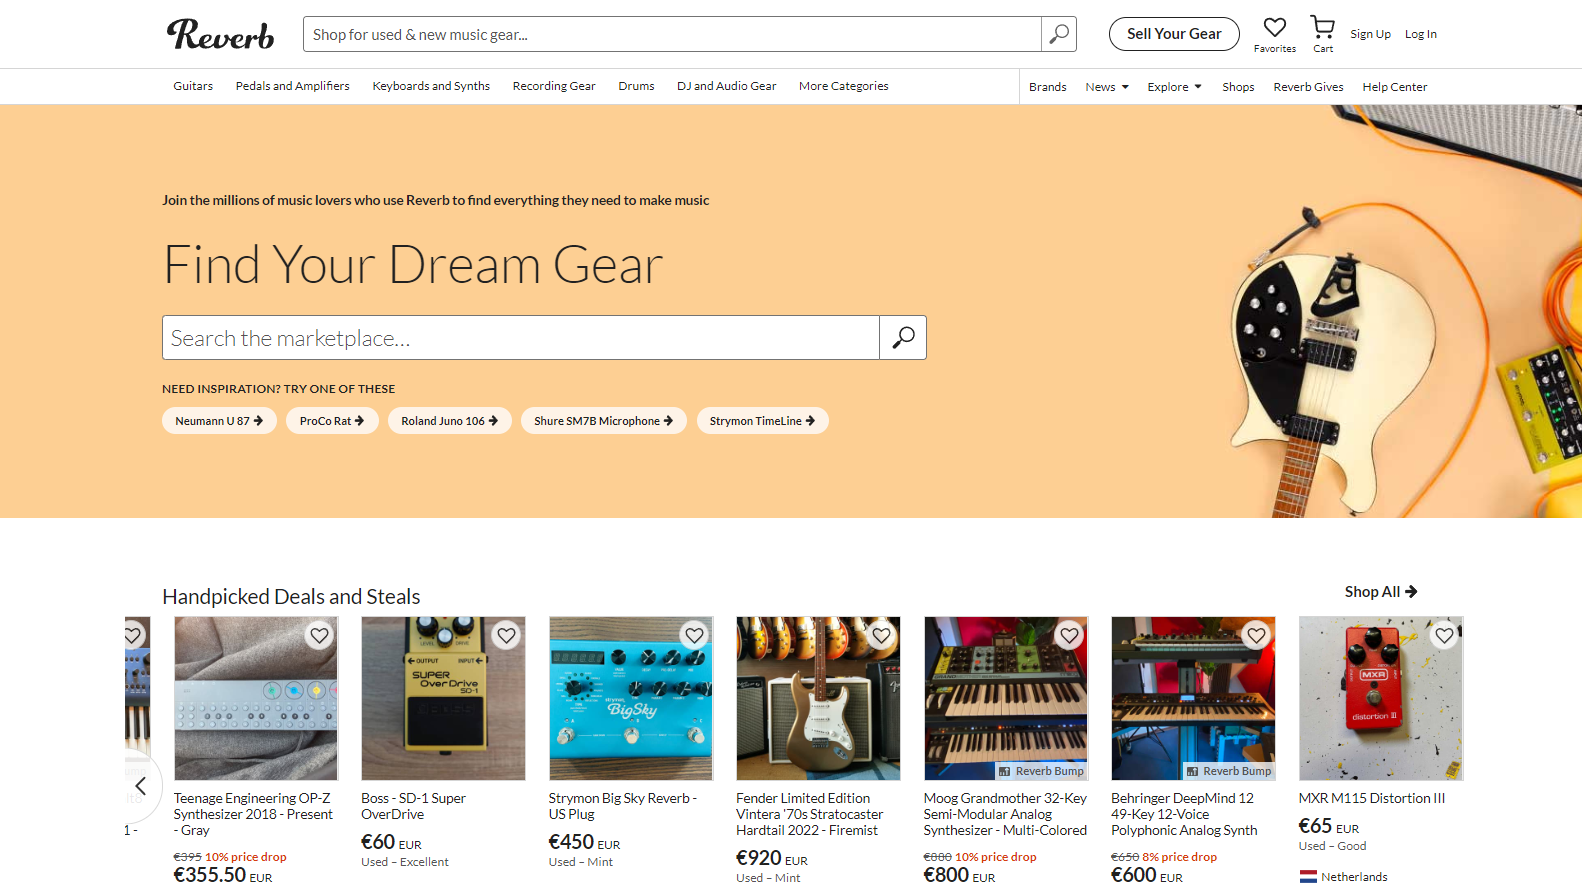Open Teenage Engineering OP-Z Synthesizer title
The image size is (1582, 885).
253,814
